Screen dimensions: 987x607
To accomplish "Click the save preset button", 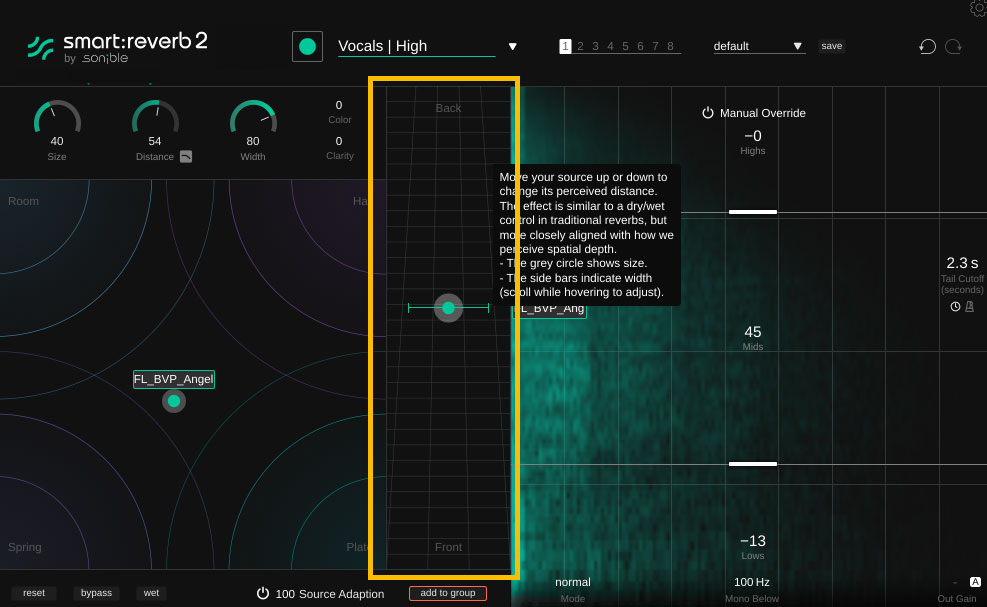I will coord(832,46).
